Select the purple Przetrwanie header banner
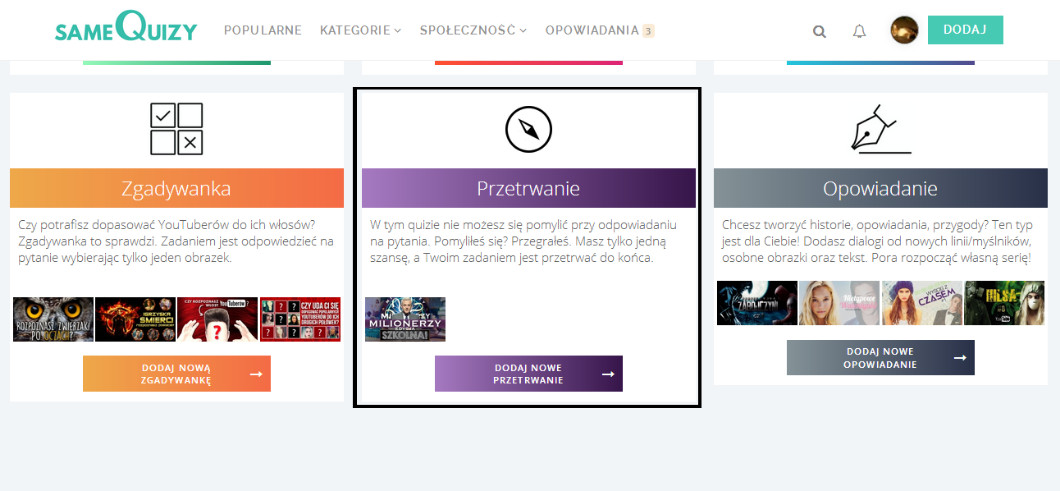This screenshot has width=1060, height=491. click(x=528, y=188)
